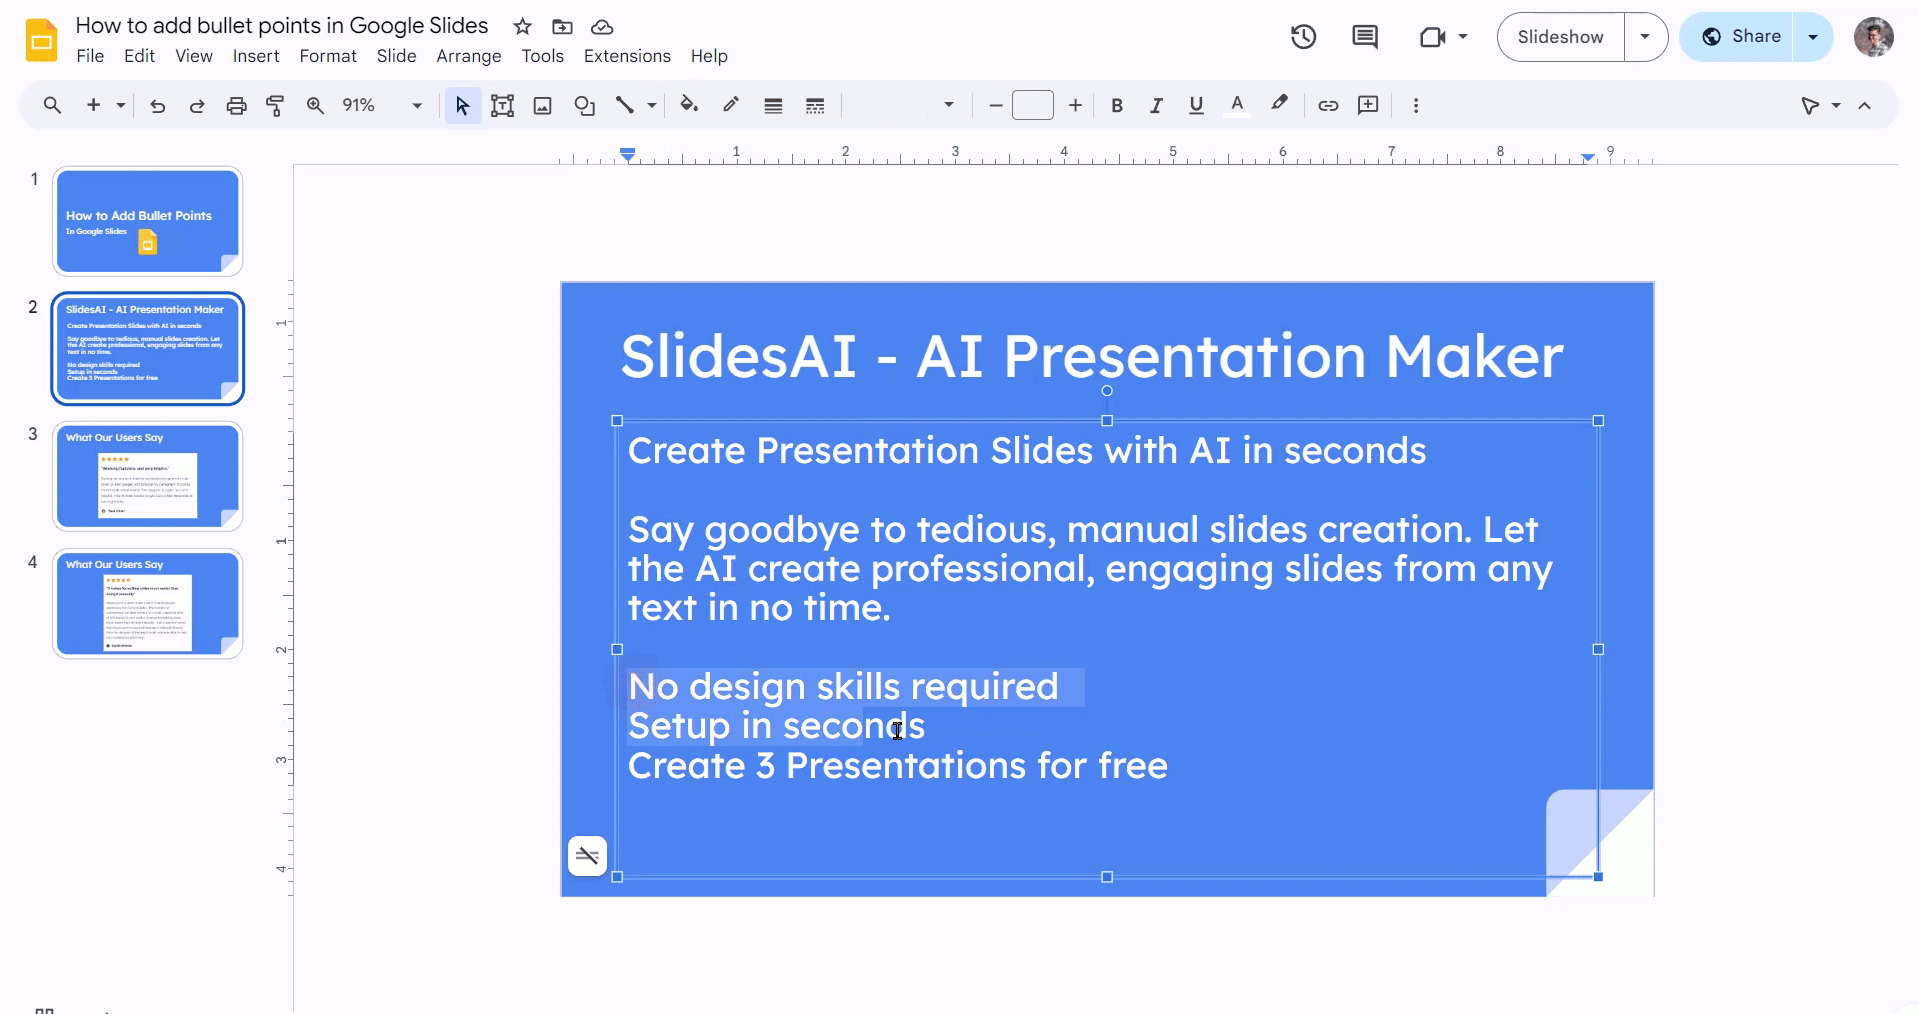The image size is (1919, 1014).
Task: Insert a link
Action: click(1327, 105)
